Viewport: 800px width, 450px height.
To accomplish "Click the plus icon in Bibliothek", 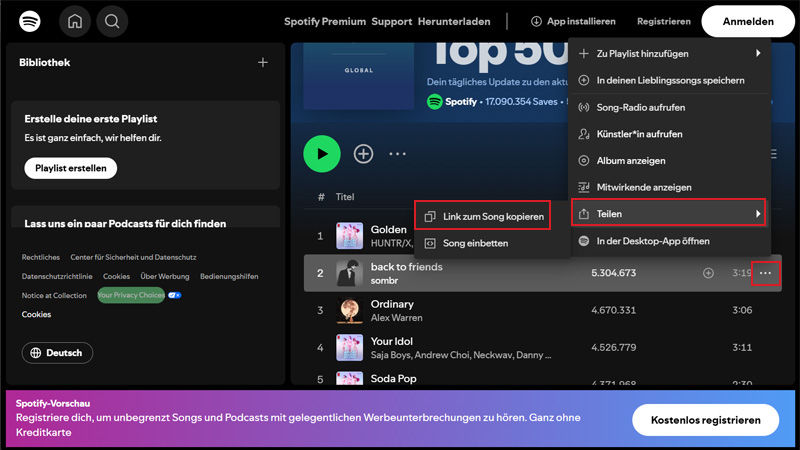I will [263, 62].
